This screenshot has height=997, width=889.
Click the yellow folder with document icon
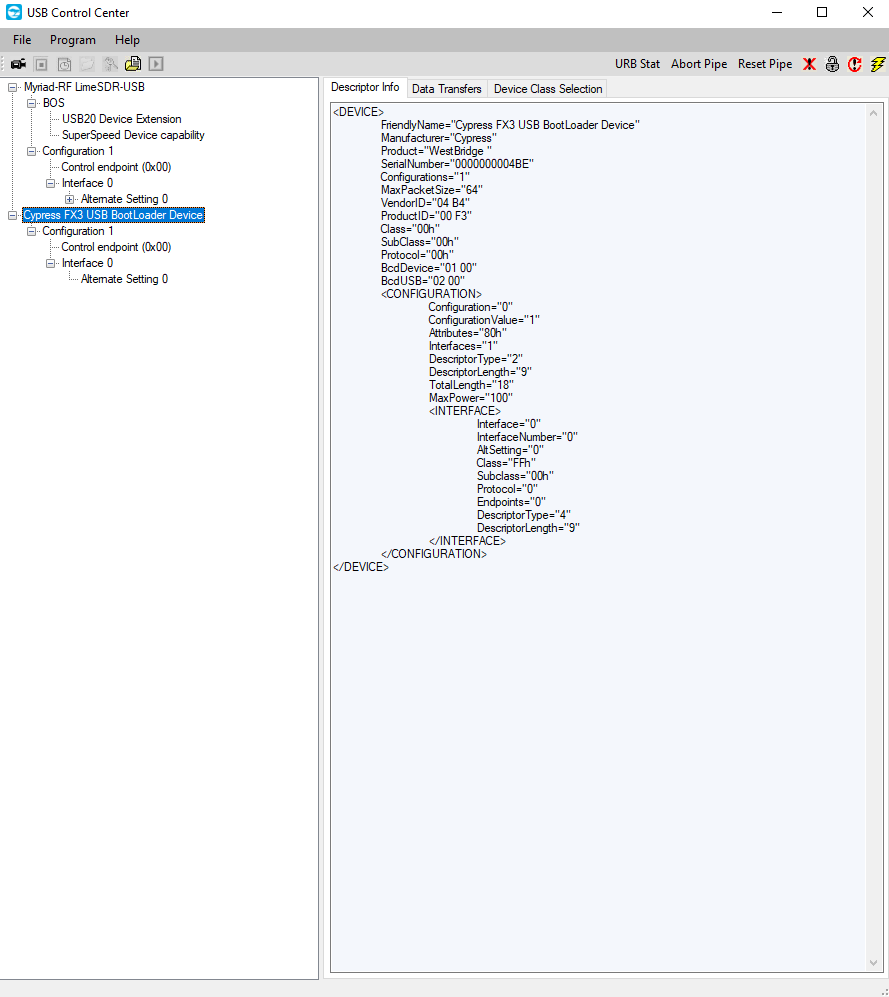click(133, 64)
